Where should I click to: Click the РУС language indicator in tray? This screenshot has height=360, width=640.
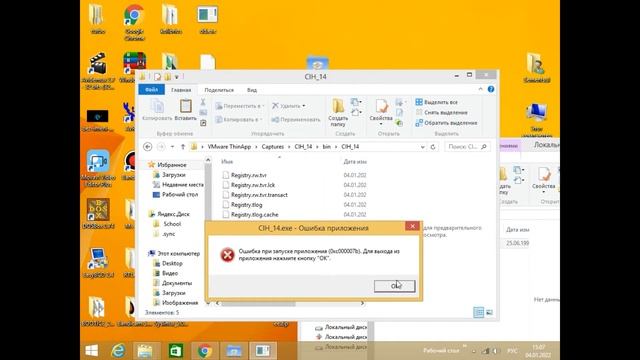(512, 351)
